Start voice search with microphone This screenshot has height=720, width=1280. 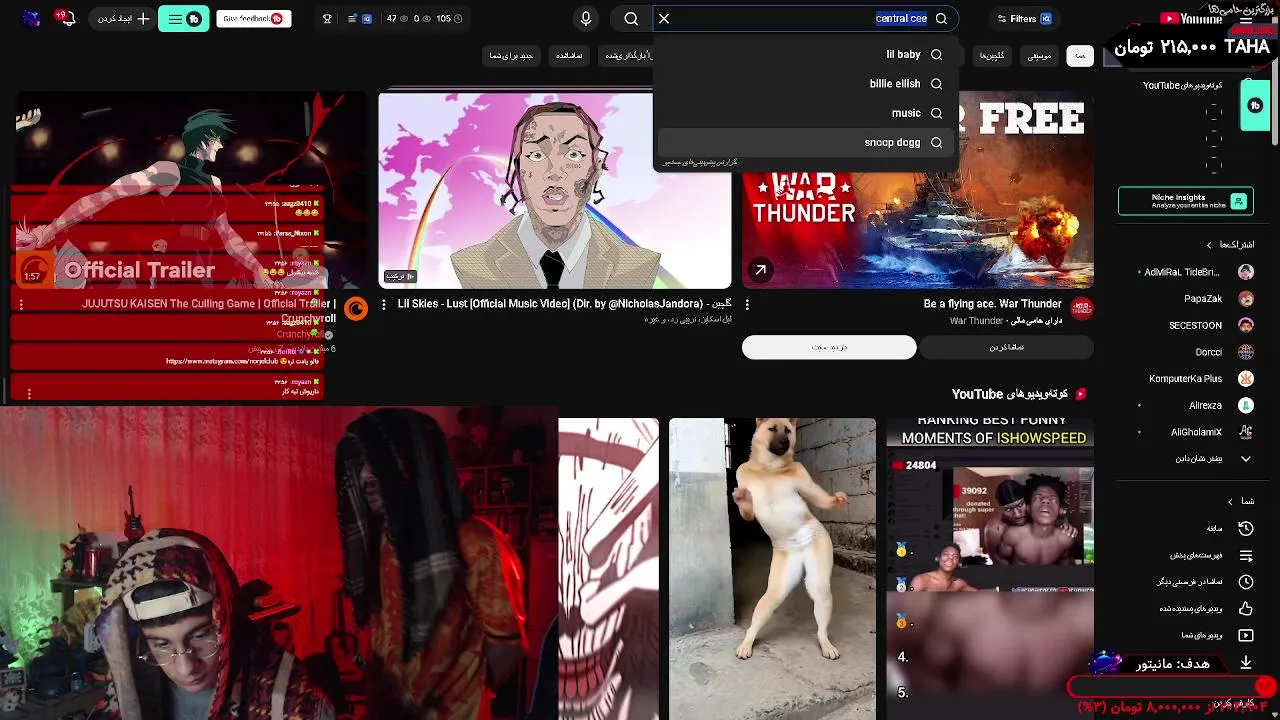(x=586, y=18)
